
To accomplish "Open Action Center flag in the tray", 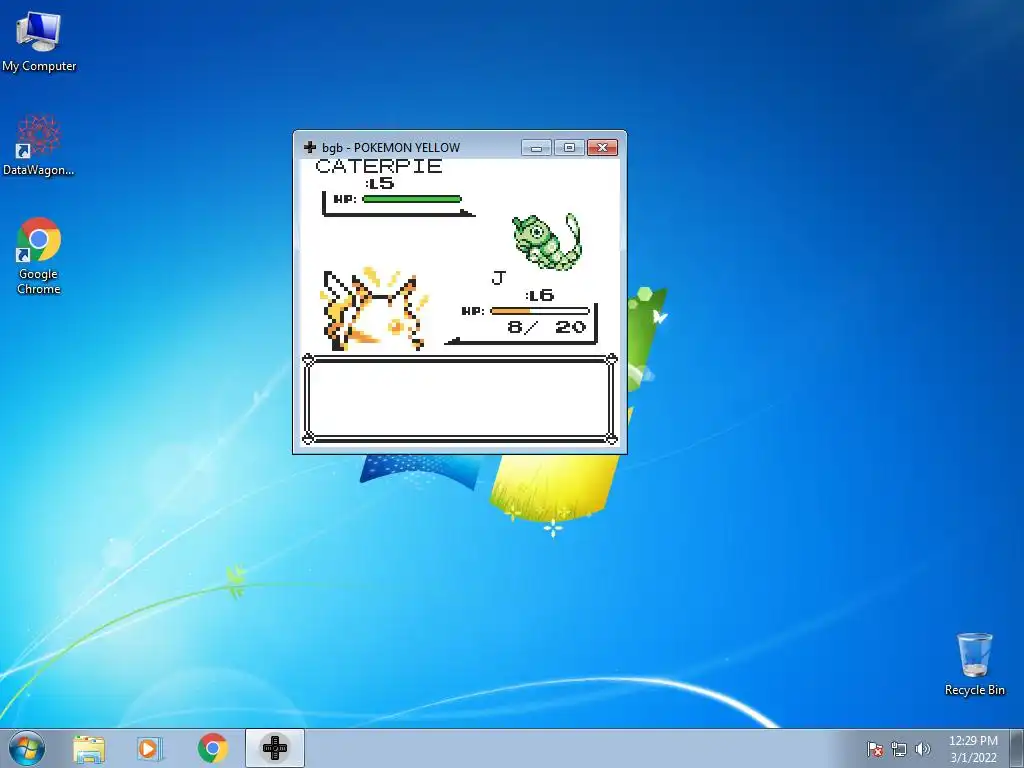I will pyautogui.click(x=875, y=749).
